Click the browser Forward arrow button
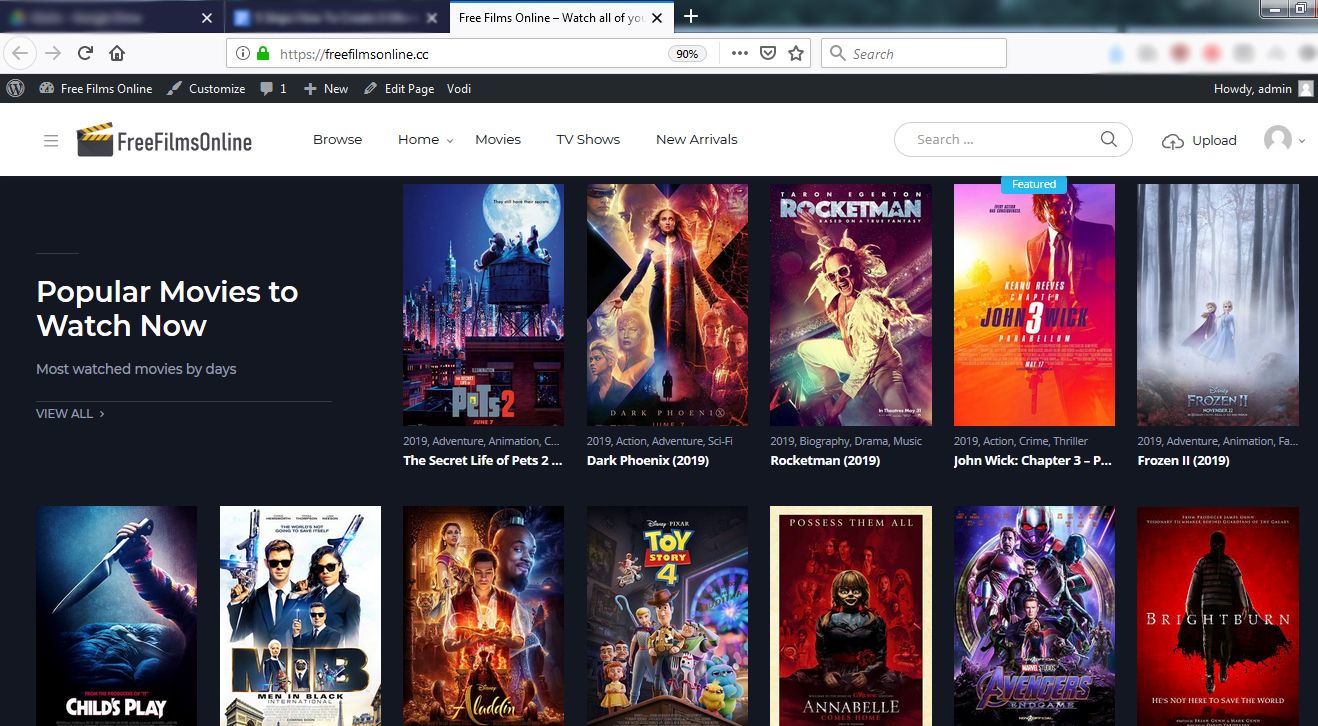 pos(53,53)
